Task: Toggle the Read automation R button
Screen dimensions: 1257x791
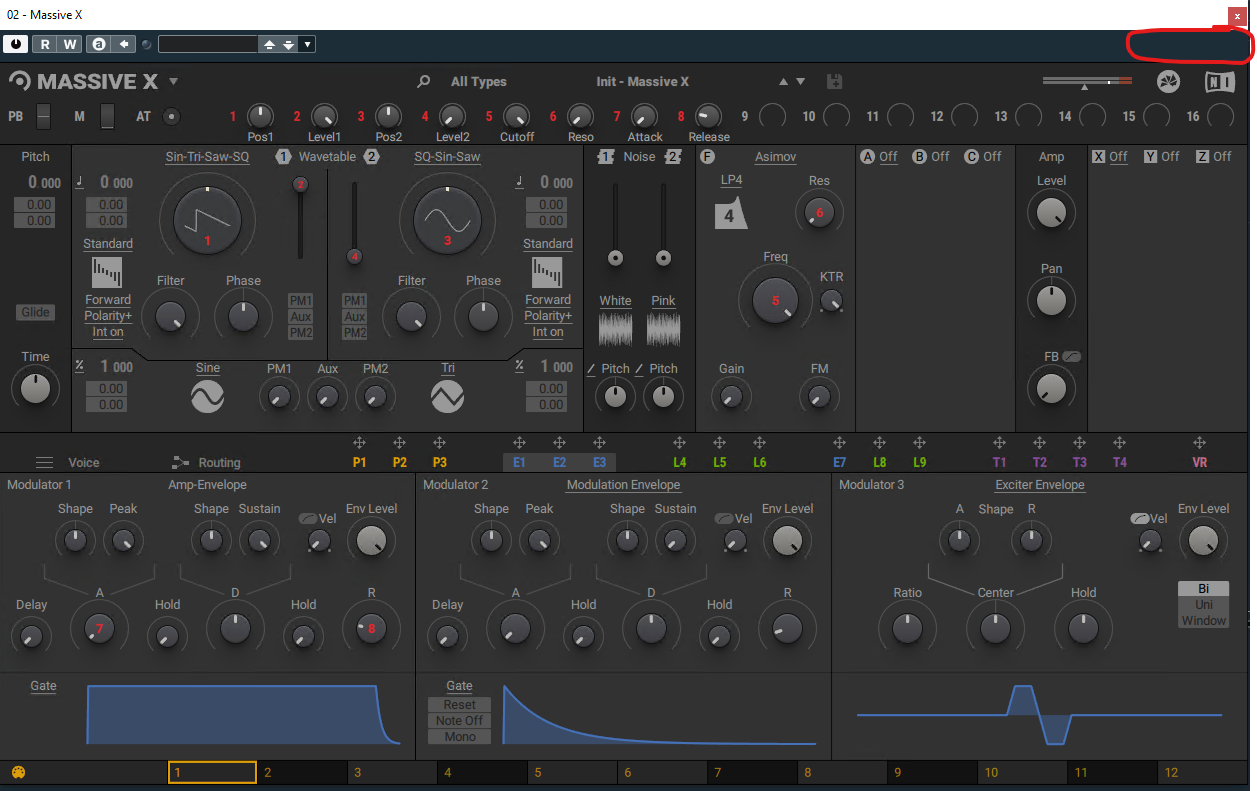Action: click(45, 44)
